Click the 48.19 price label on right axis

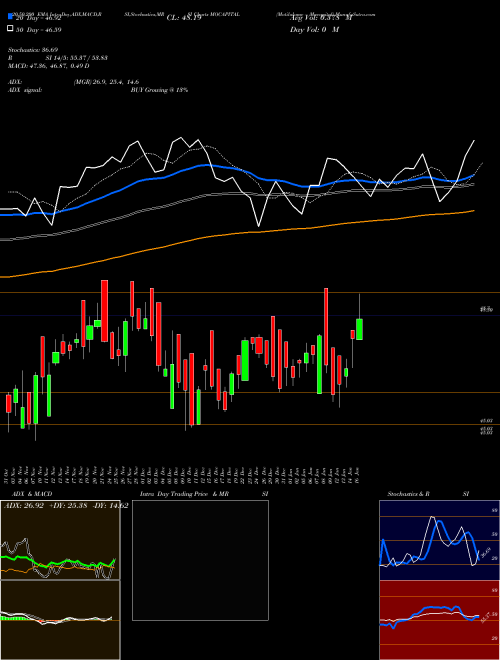tap(487, 309)
